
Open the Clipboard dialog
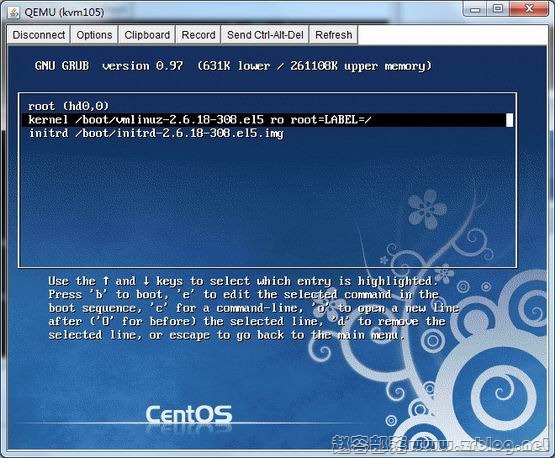[x=147, y=35]
